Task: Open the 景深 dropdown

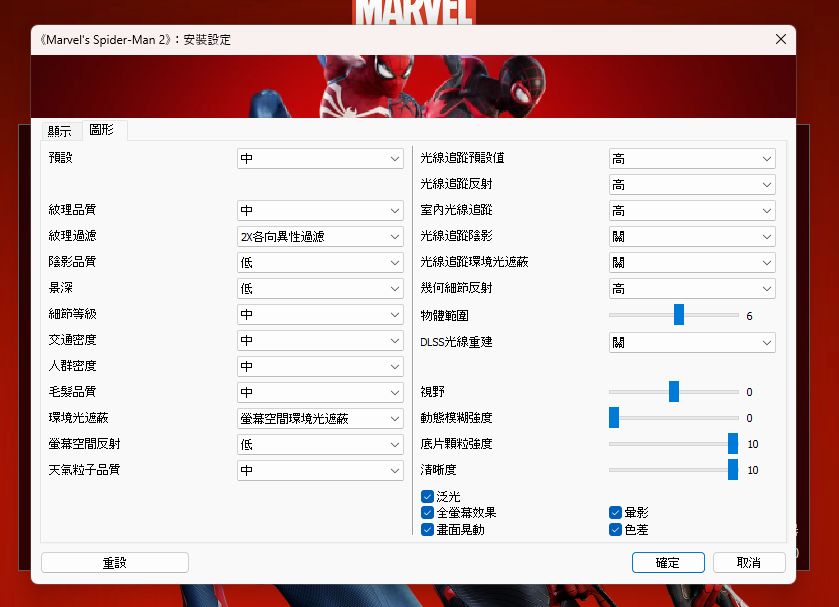Action: [x=320, y=289]
